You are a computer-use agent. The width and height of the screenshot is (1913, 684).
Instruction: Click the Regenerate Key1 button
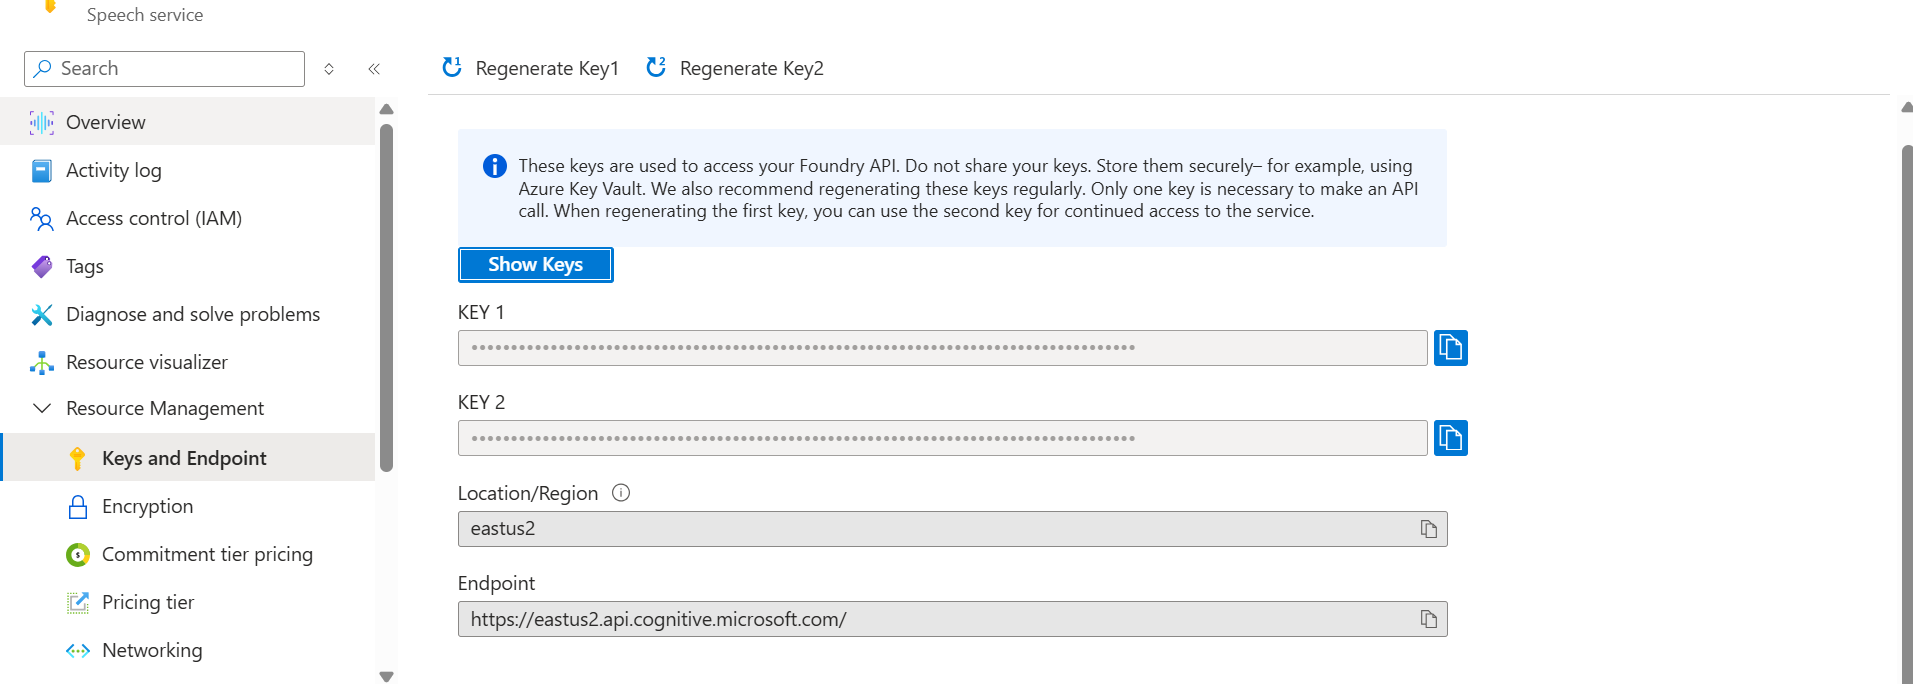pos(531,68)
